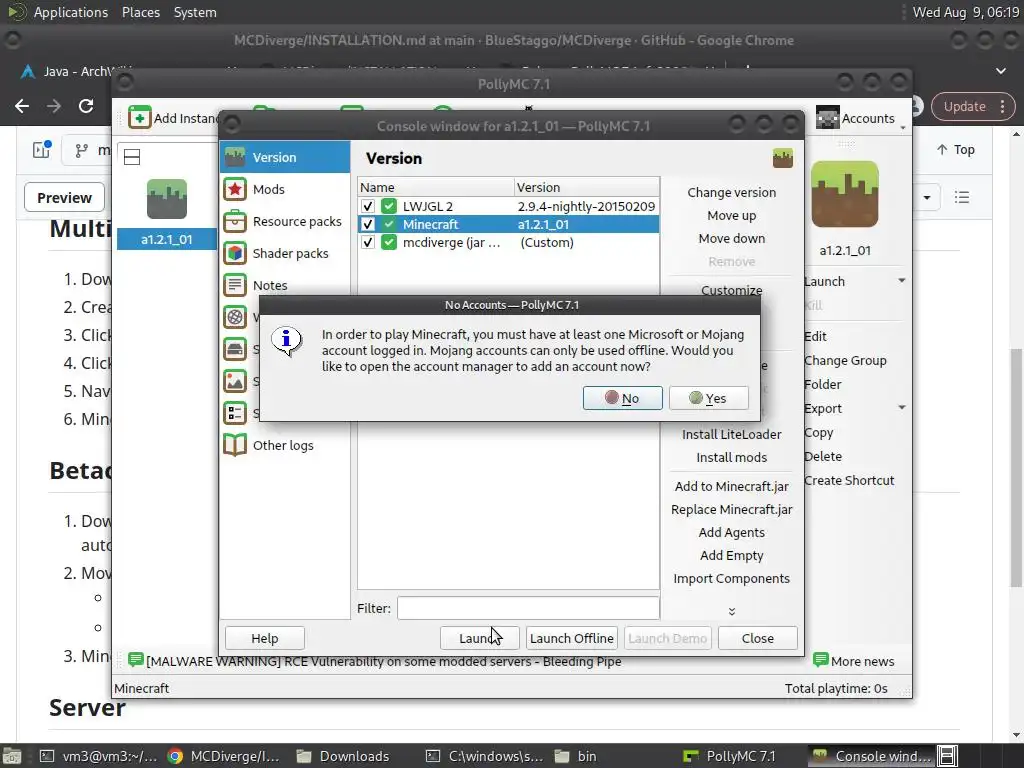Click Delete in PollyMC side panel
This screenshot has height=768, width=1024.
(x=823, y=456)
